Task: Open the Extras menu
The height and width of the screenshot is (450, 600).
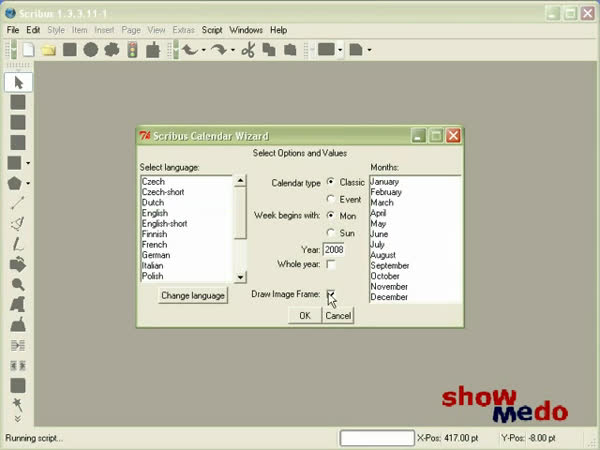Action: coord(183,30)
